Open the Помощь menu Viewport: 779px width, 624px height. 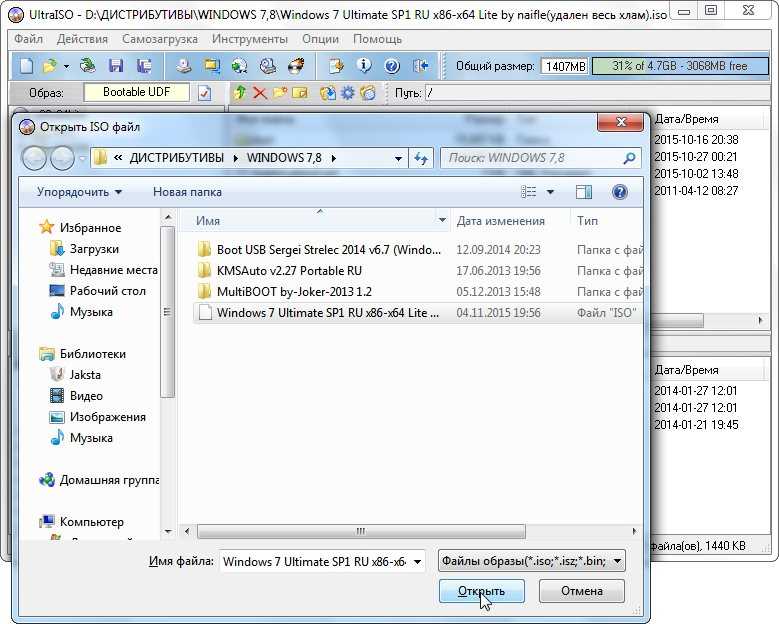(378, 39)
